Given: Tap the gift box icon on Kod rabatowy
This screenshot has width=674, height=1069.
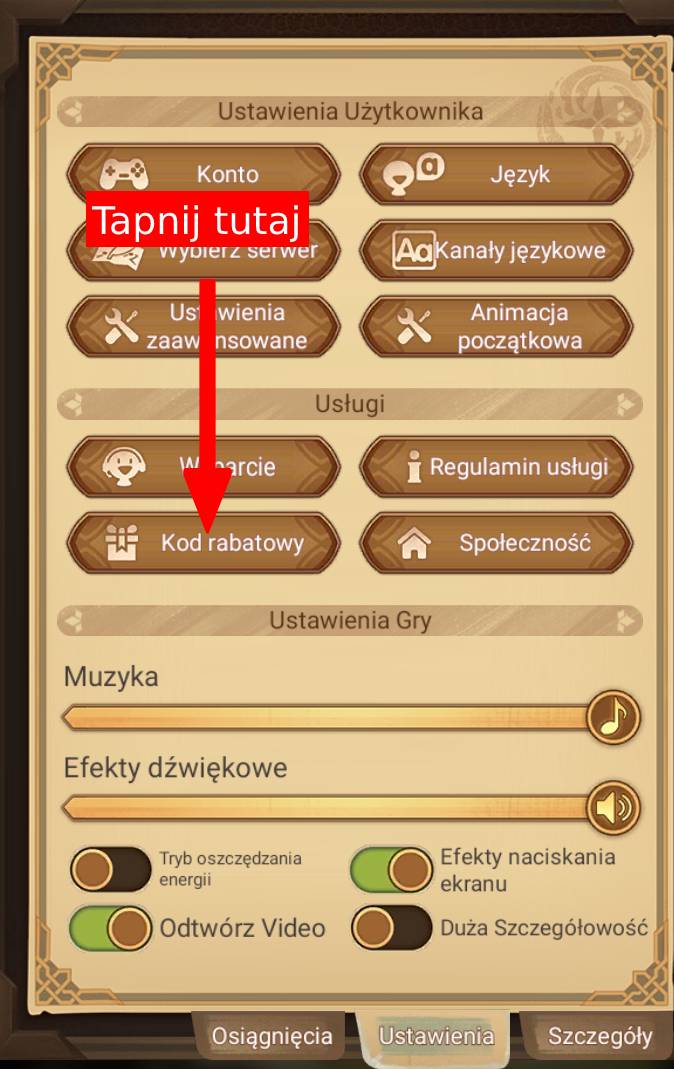Looking at the screenshot, I should [121, 543].
